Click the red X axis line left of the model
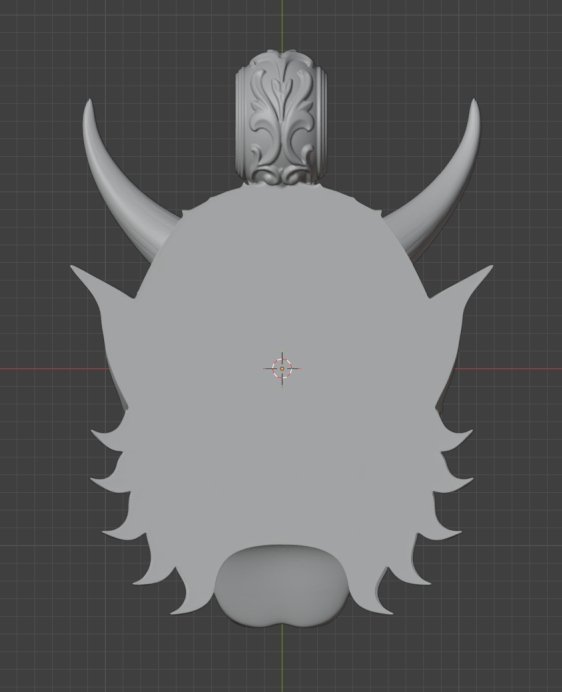The image size is (562, 692). pos(53,369)
